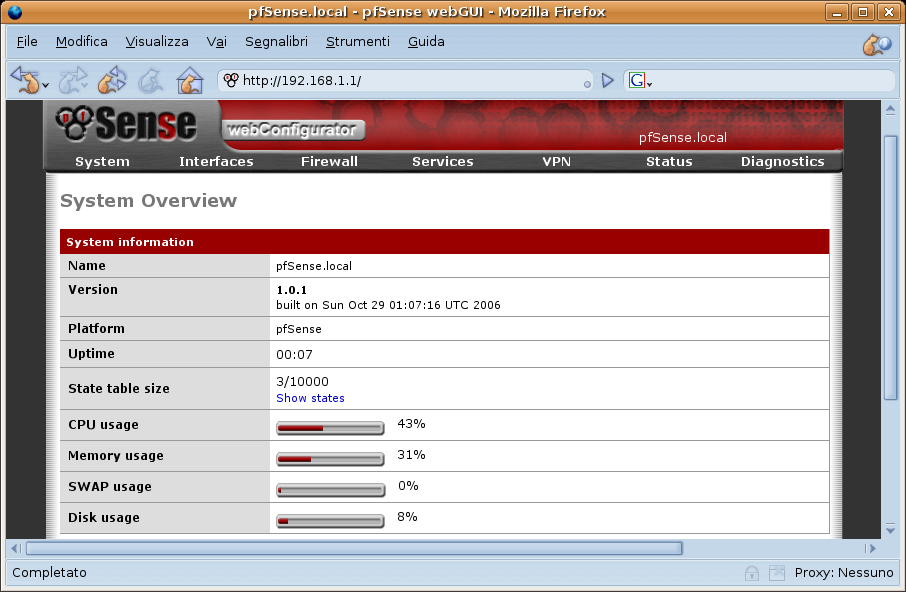Click the padlock security icon in status bar
Viewport: 906px width, 592px height.
[751, 573]
